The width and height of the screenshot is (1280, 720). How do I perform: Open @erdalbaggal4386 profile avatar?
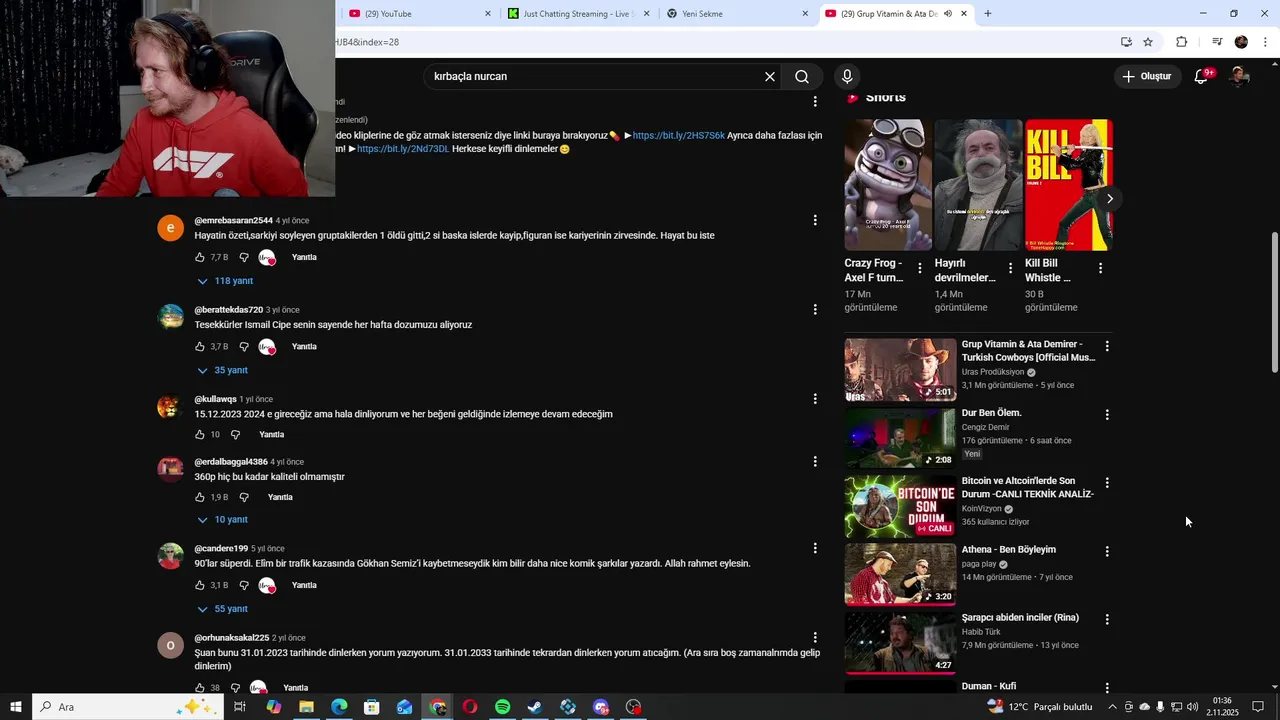click(x=171, y=467)
